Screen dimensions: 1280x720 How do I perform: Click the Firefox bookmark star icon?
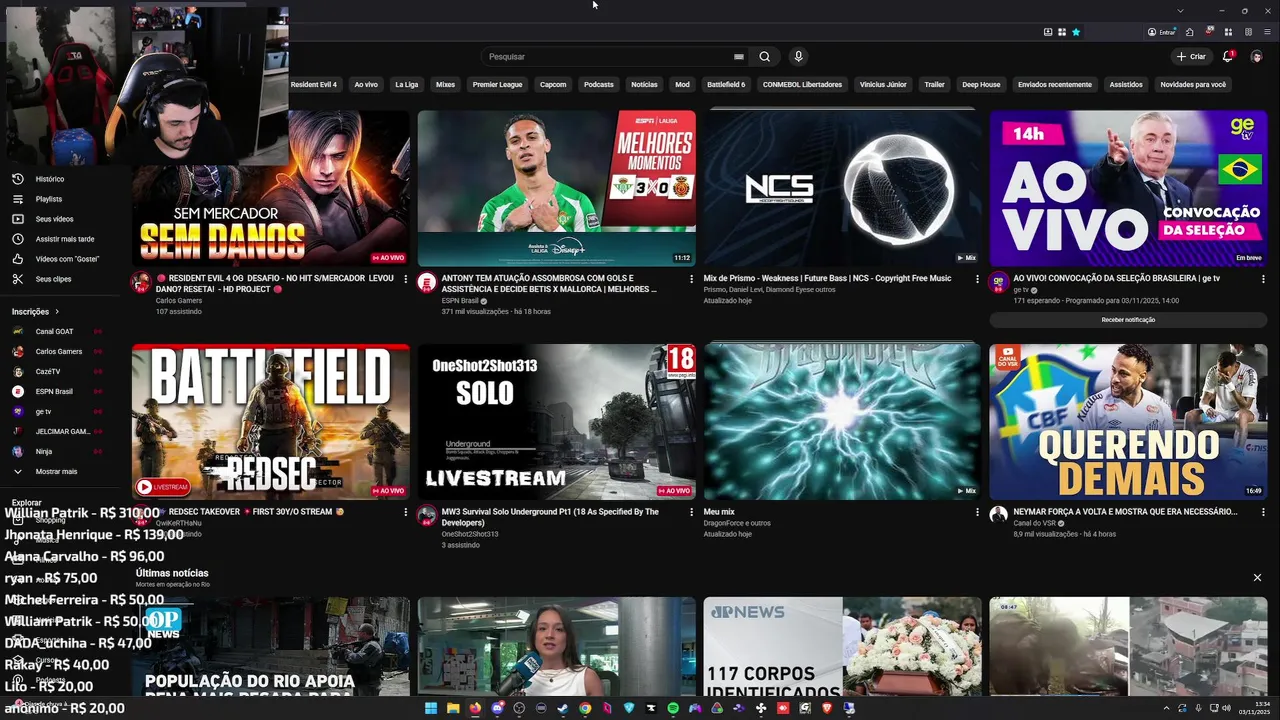pyautogui.click(x=1076, y=32)
